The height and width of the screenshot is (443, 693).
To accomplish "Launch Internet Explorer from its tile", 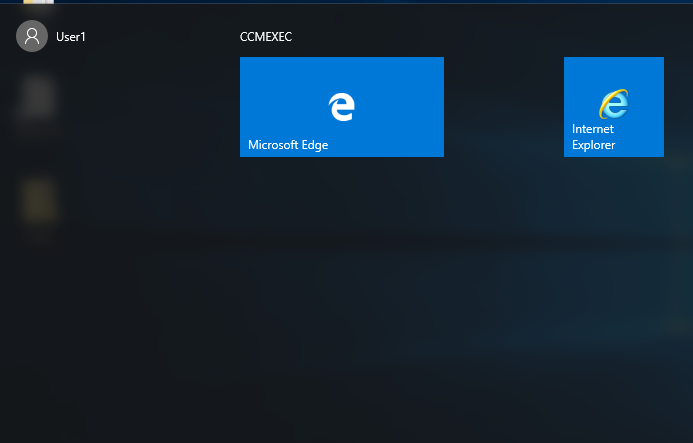I will click(613, 107).
